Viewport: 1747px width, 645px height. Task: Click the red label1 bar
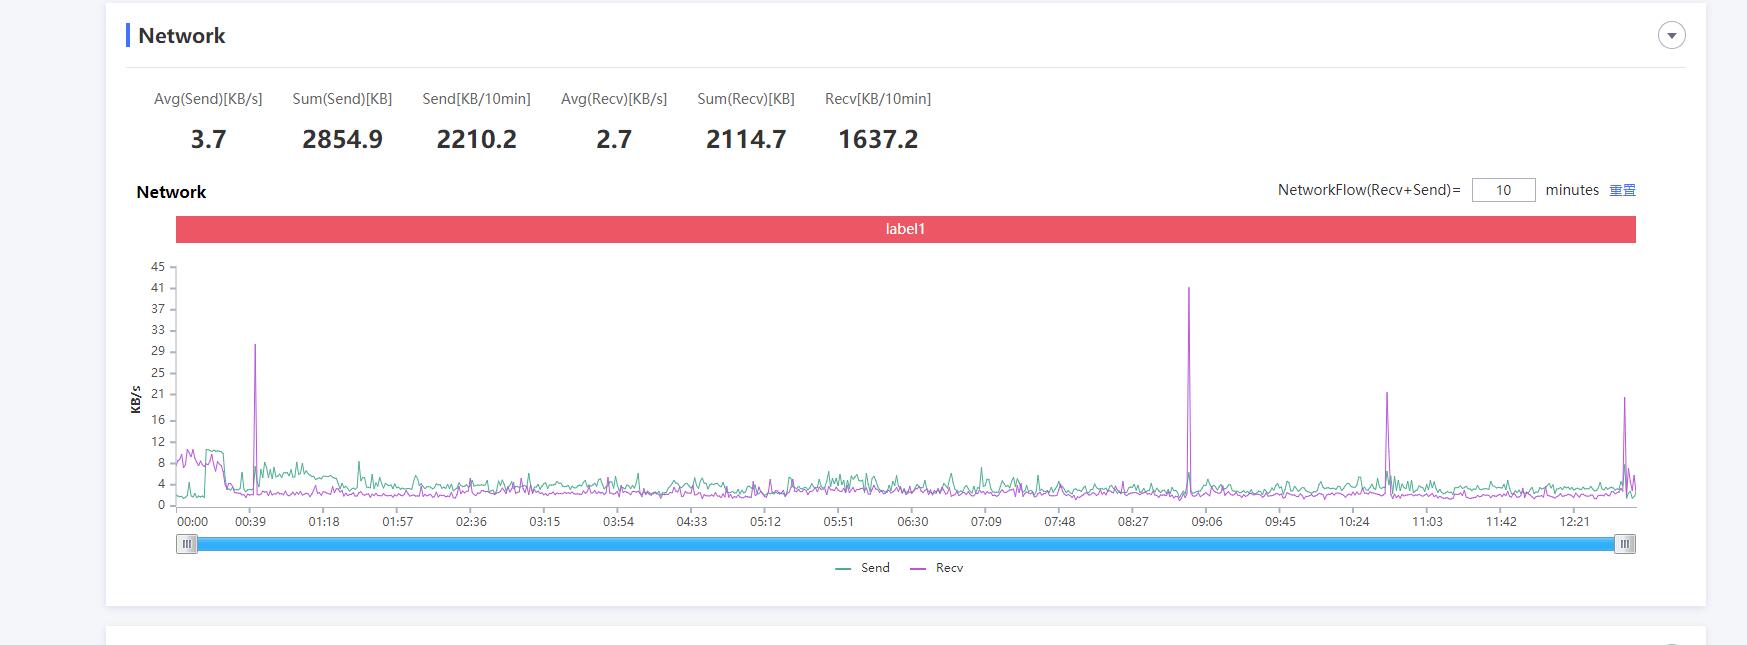tap(905, 229)
